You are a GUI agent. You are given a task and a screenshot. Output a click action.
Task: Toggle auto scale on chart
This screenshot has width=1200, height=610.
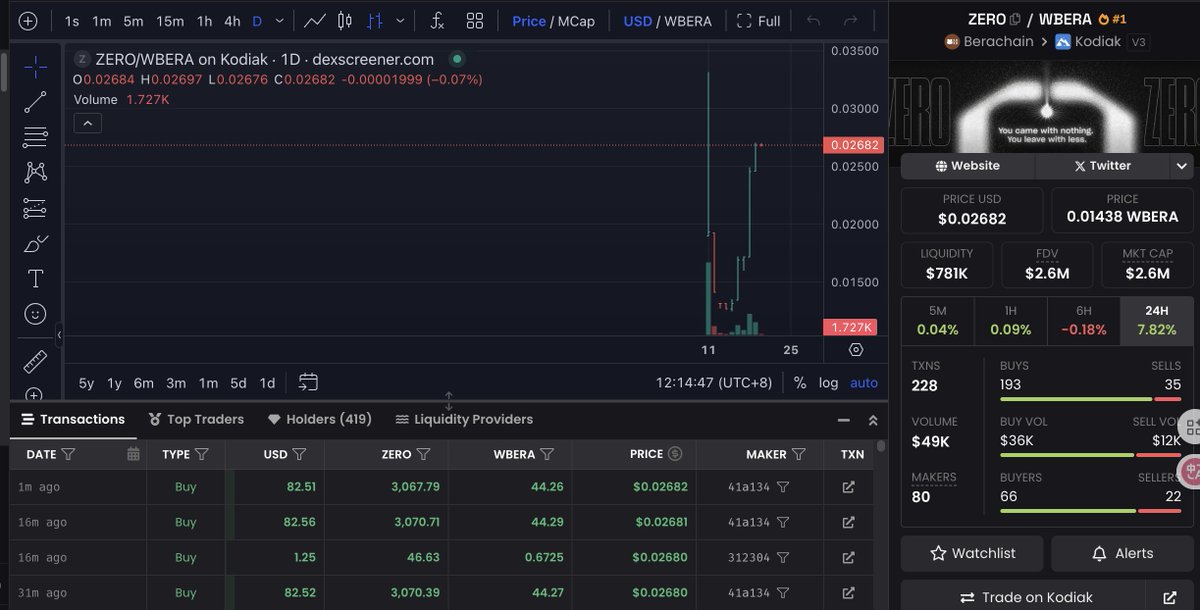click(864, 382)
